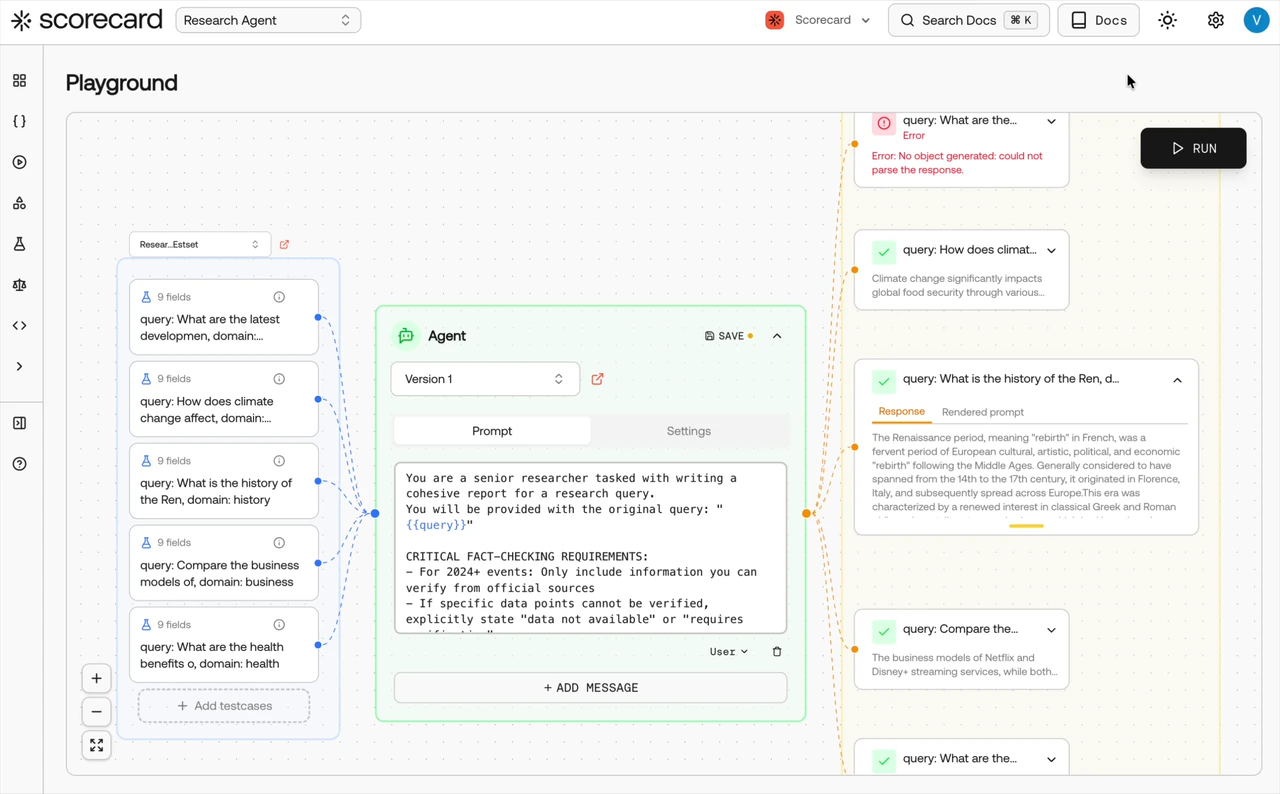Image resolution: width=1280 pixels, height=794 pixels.
Task: Open flask icon in left sidebar
Action: click(19, 244)
